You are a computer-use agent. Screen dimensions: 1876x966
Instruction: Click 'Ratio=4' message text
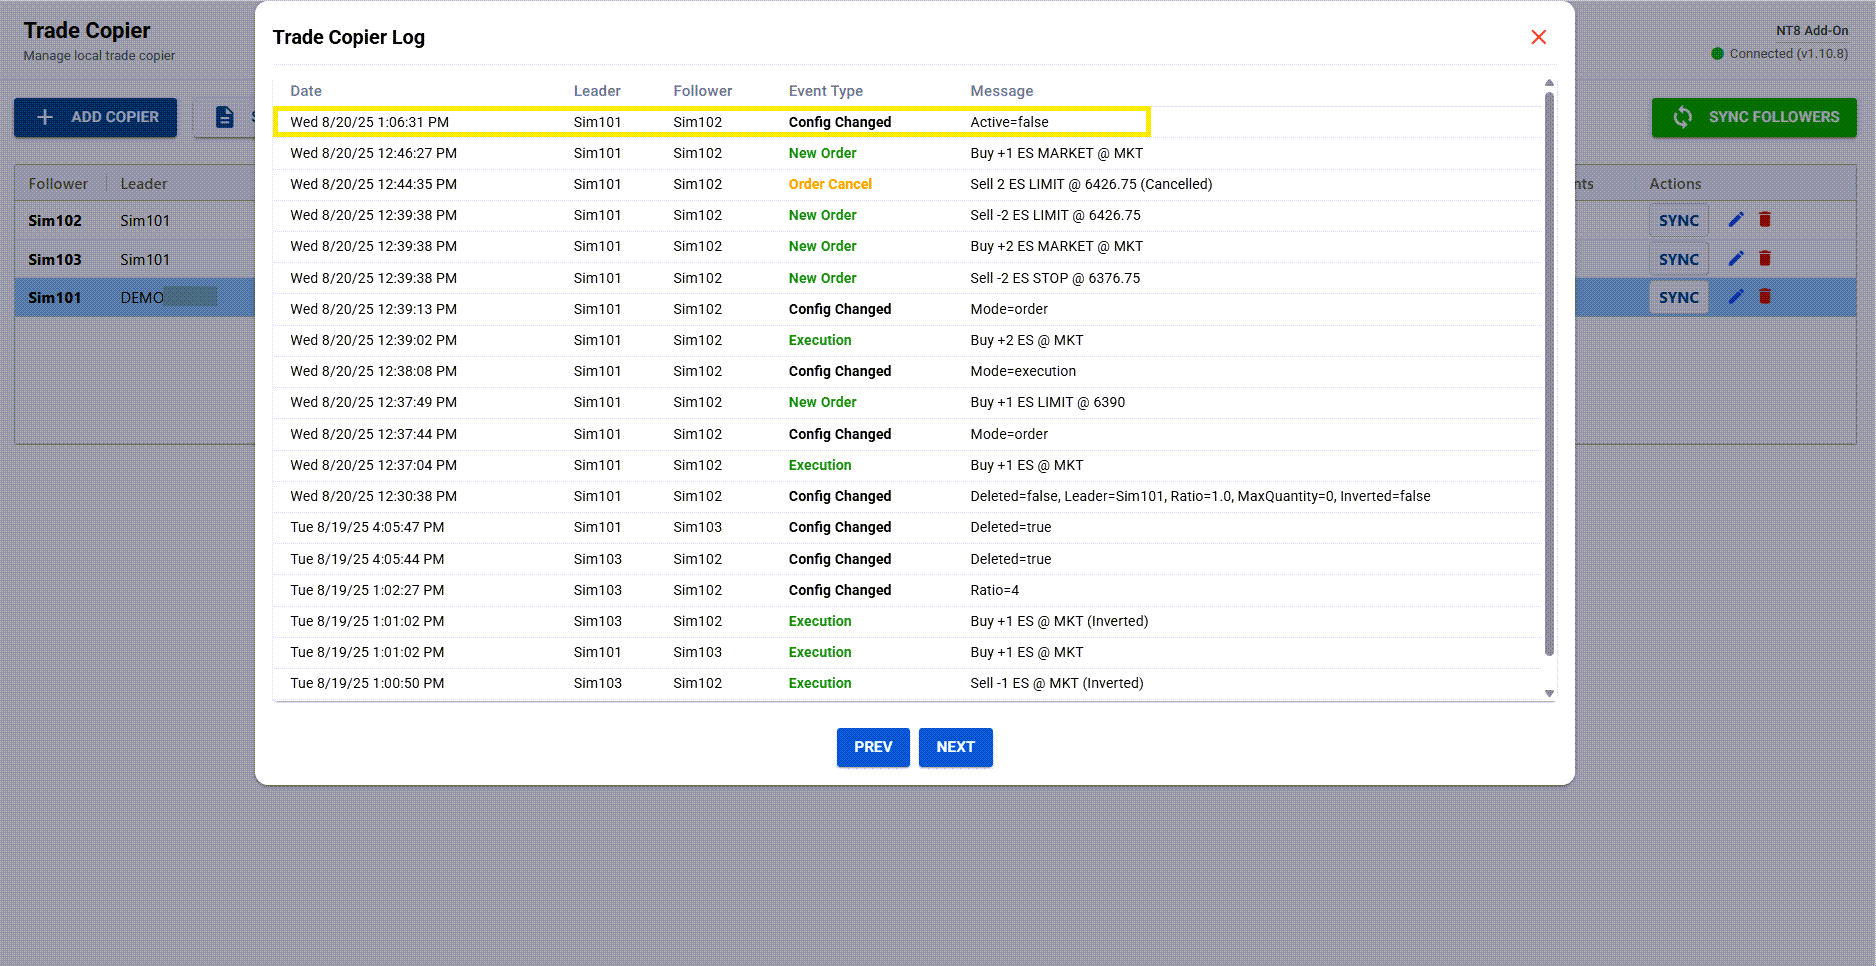click(x=994, y=590)
